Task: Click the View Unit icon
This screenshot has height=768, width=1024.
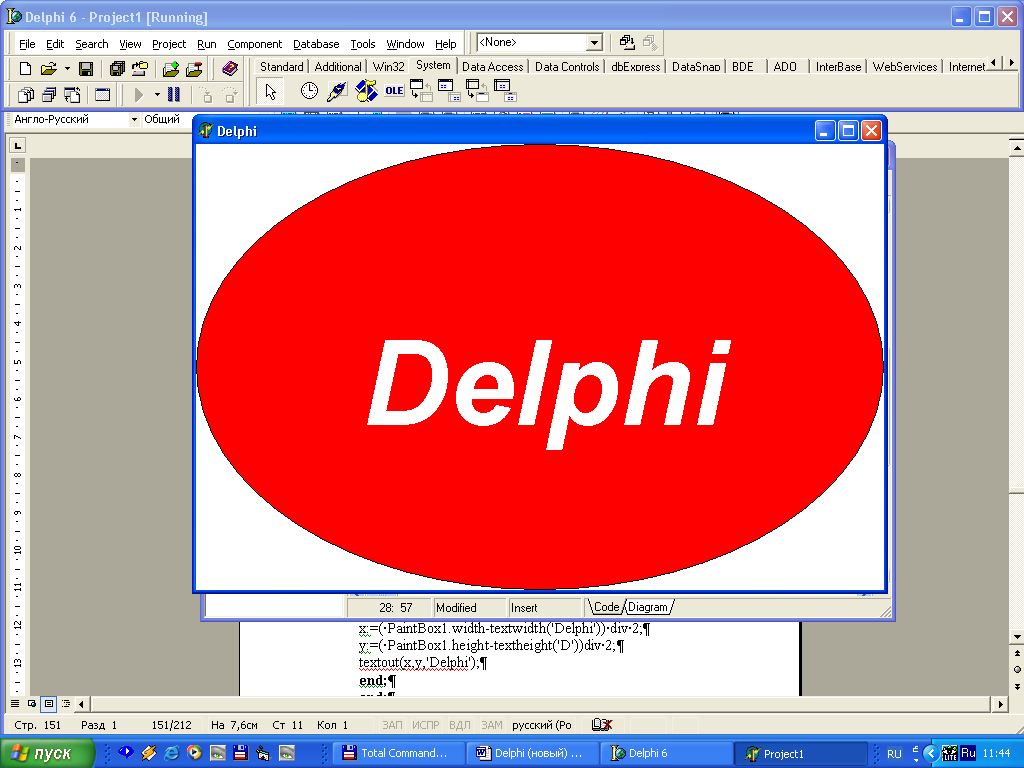Action: pos(25,95)
